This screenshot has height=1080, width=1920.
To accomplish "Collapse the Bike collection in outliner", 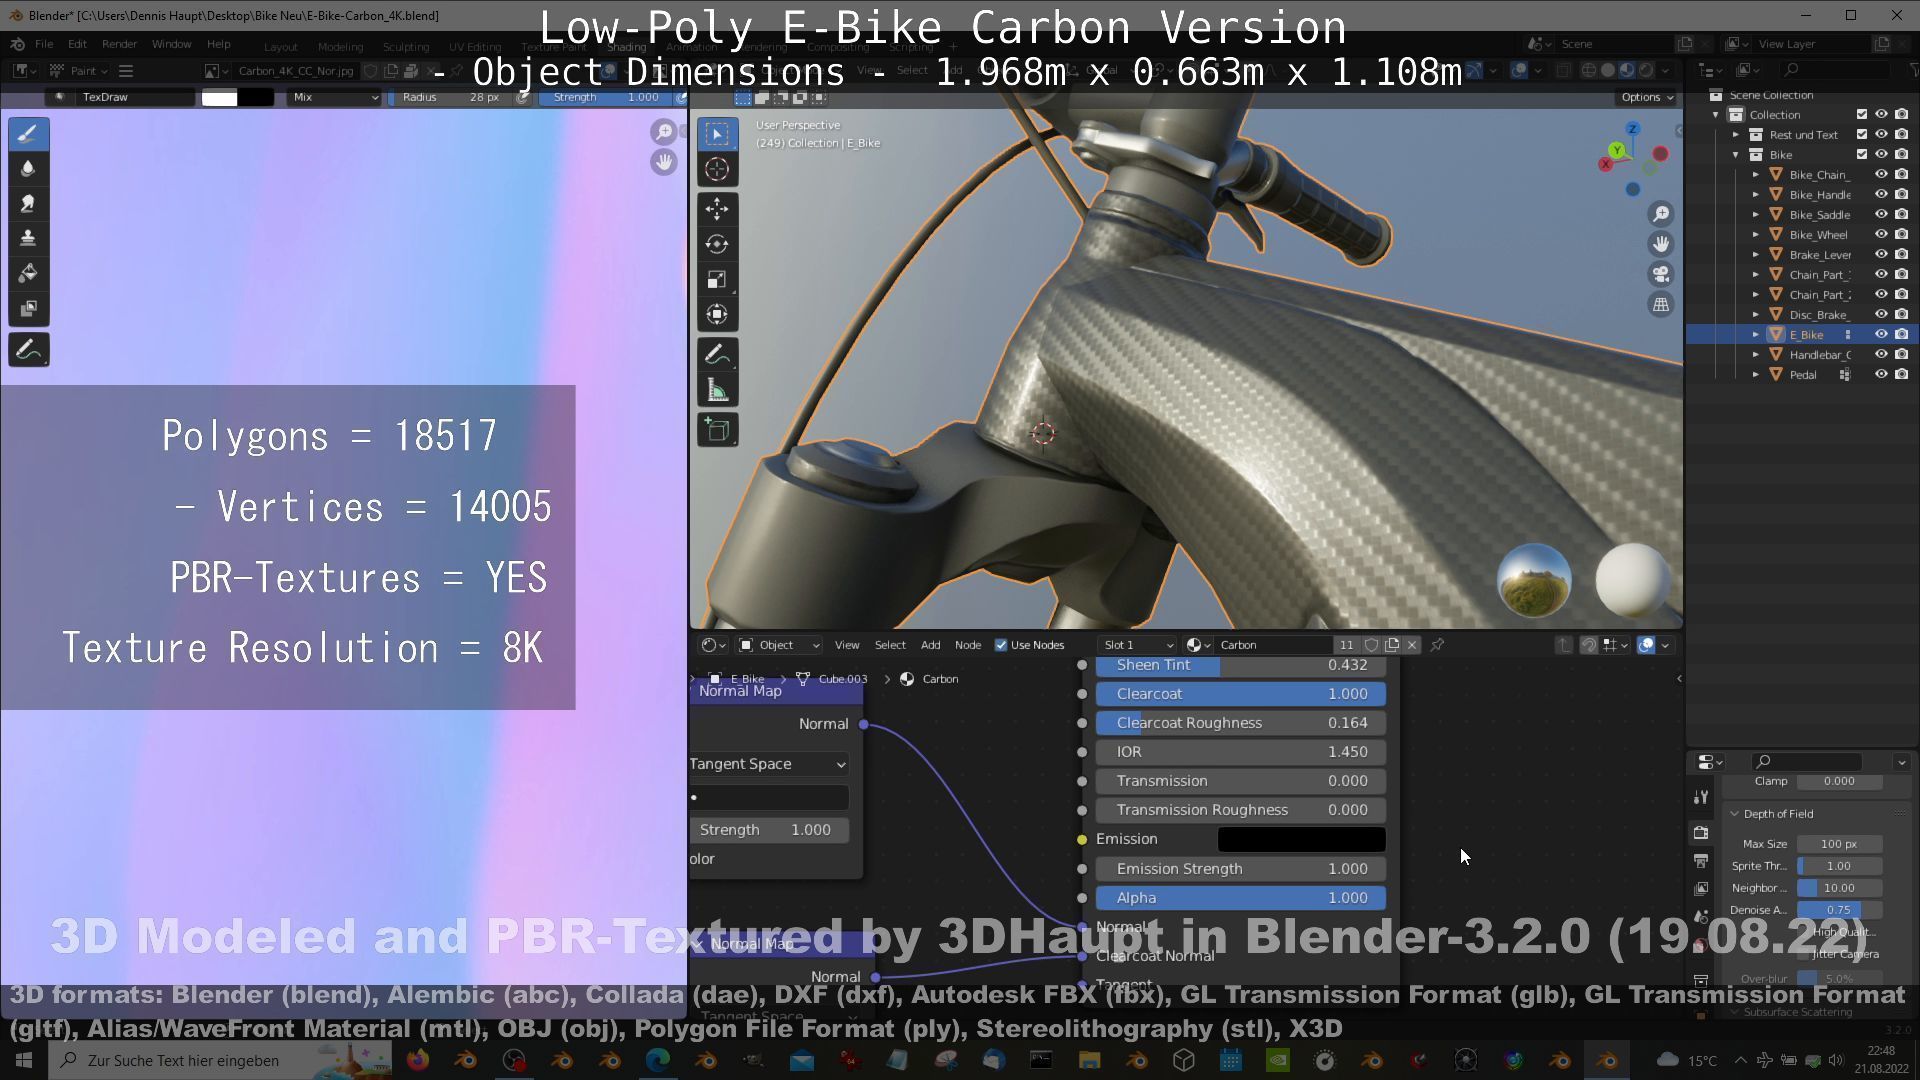I will (1736, 154).
